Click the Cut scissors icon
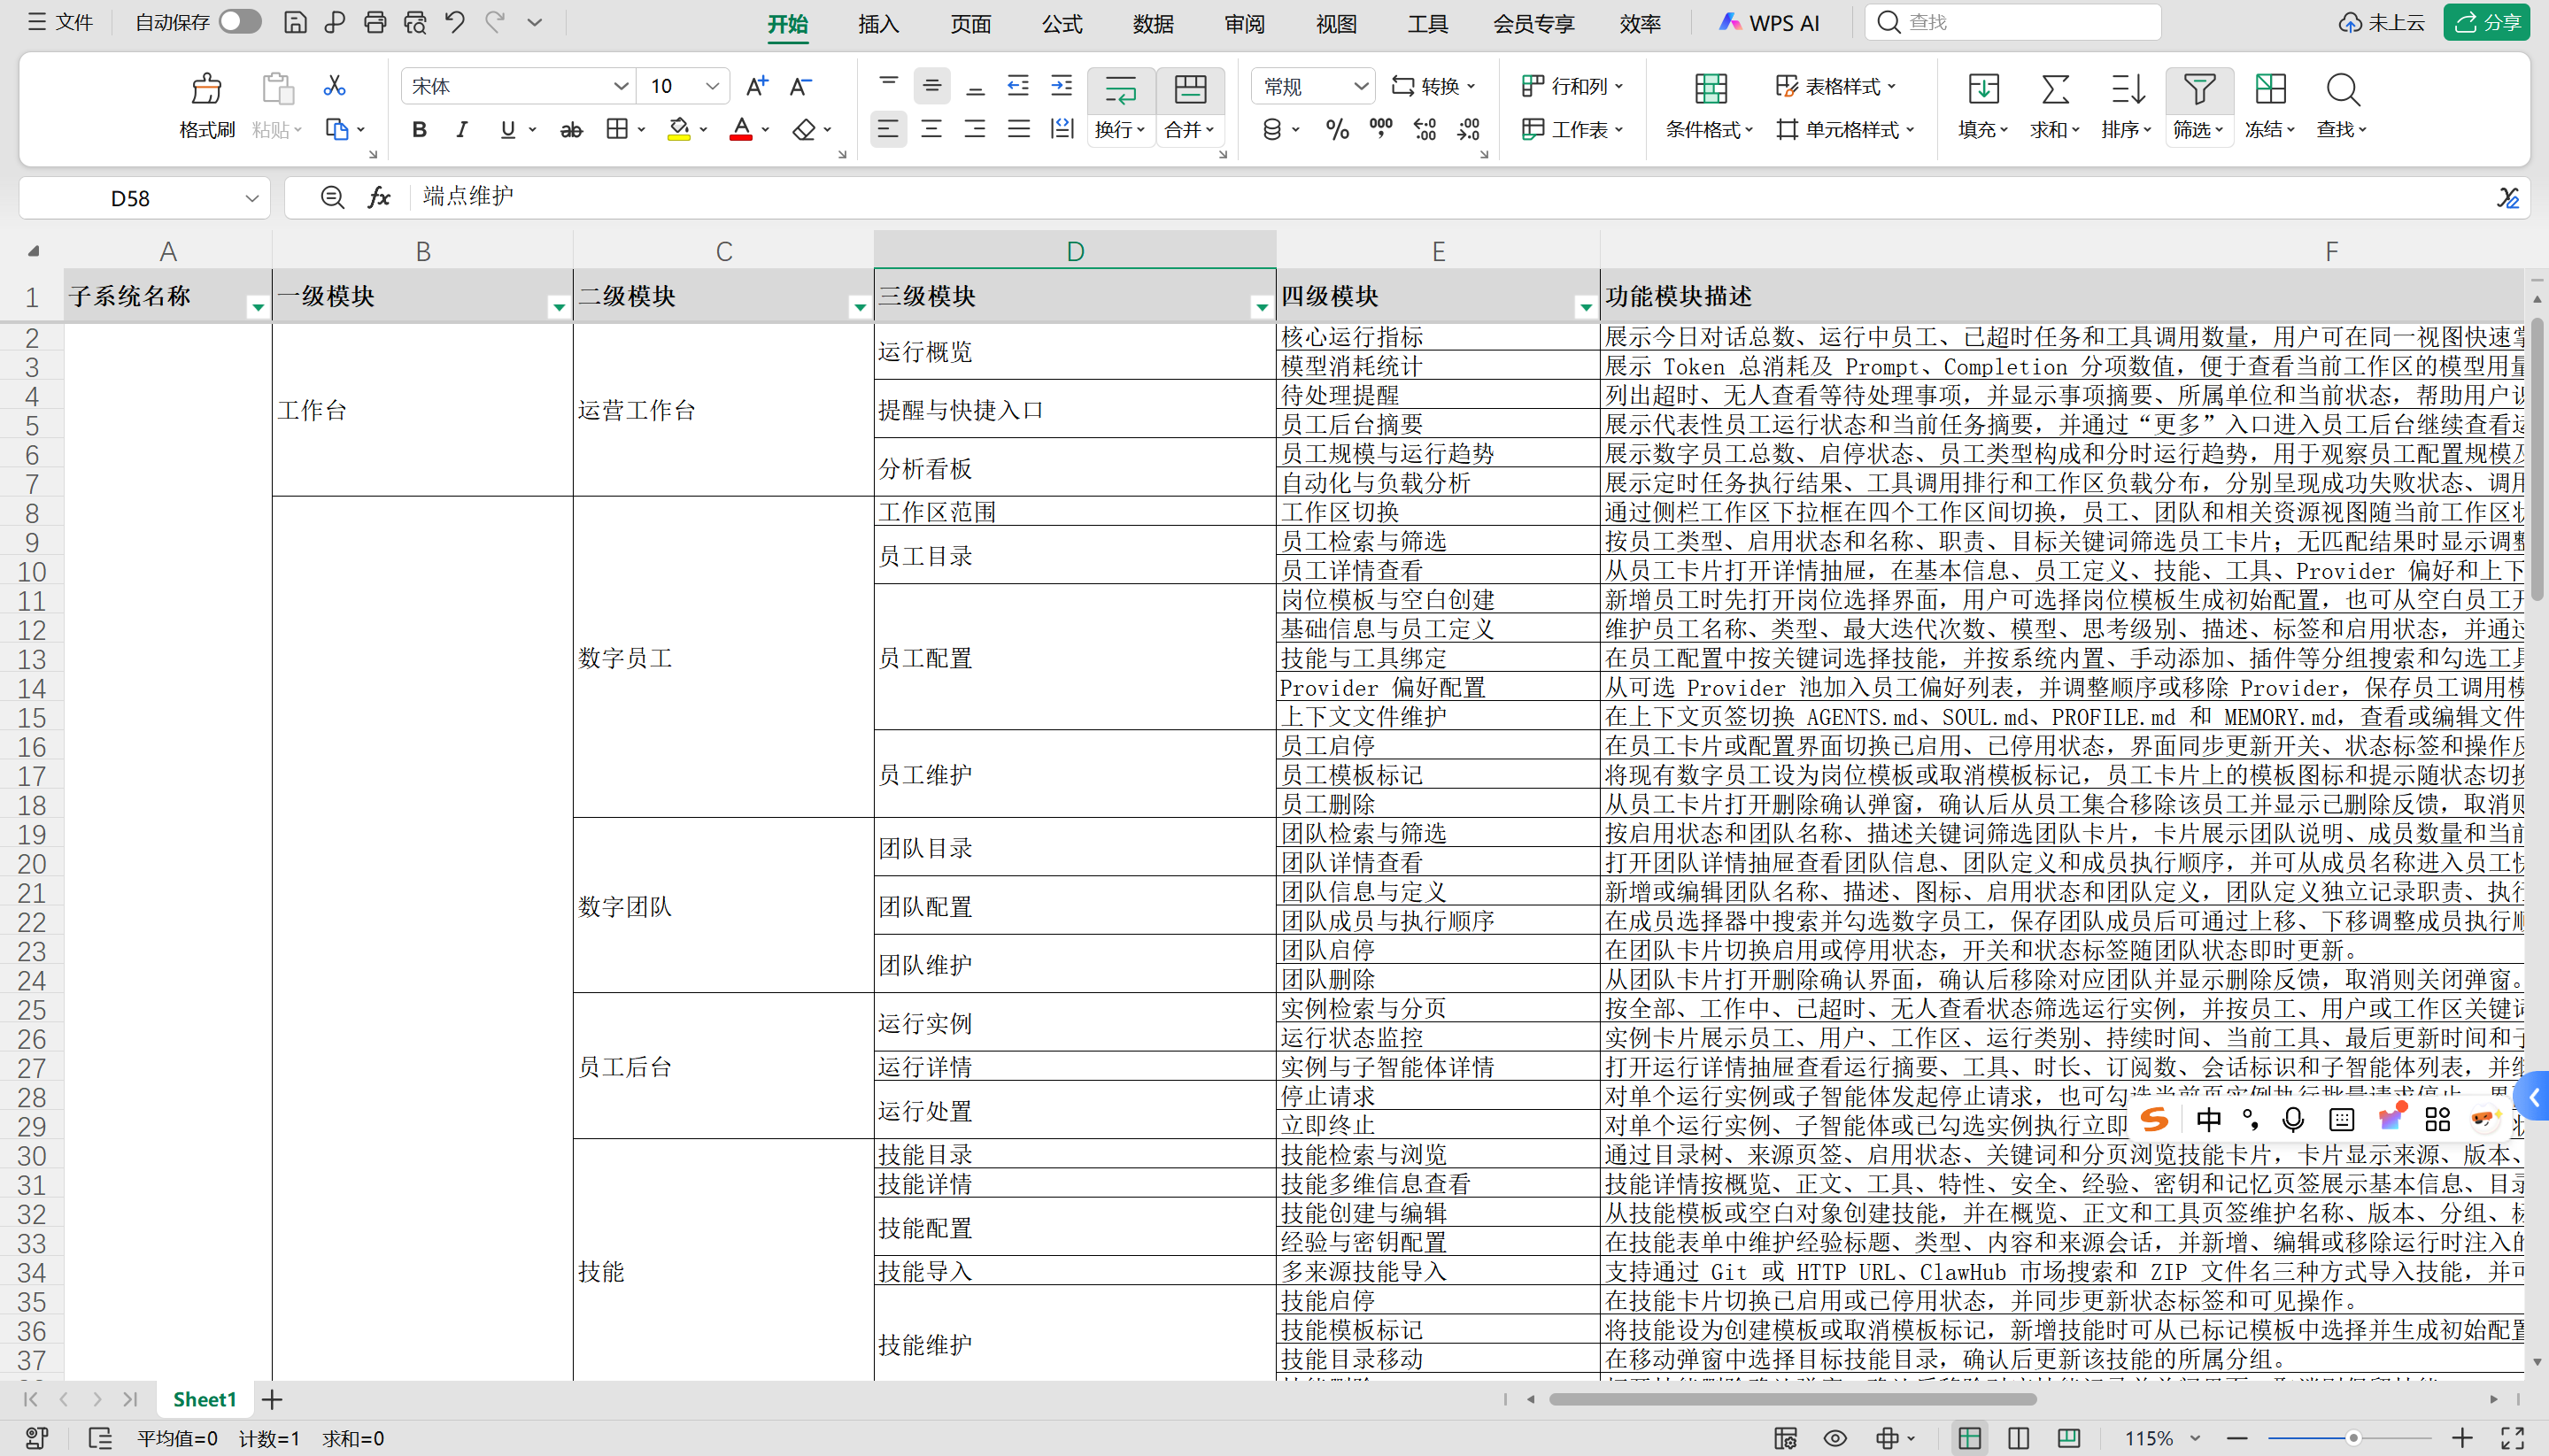Screen dimensions: 2549x1456 (x=334, y=85)
